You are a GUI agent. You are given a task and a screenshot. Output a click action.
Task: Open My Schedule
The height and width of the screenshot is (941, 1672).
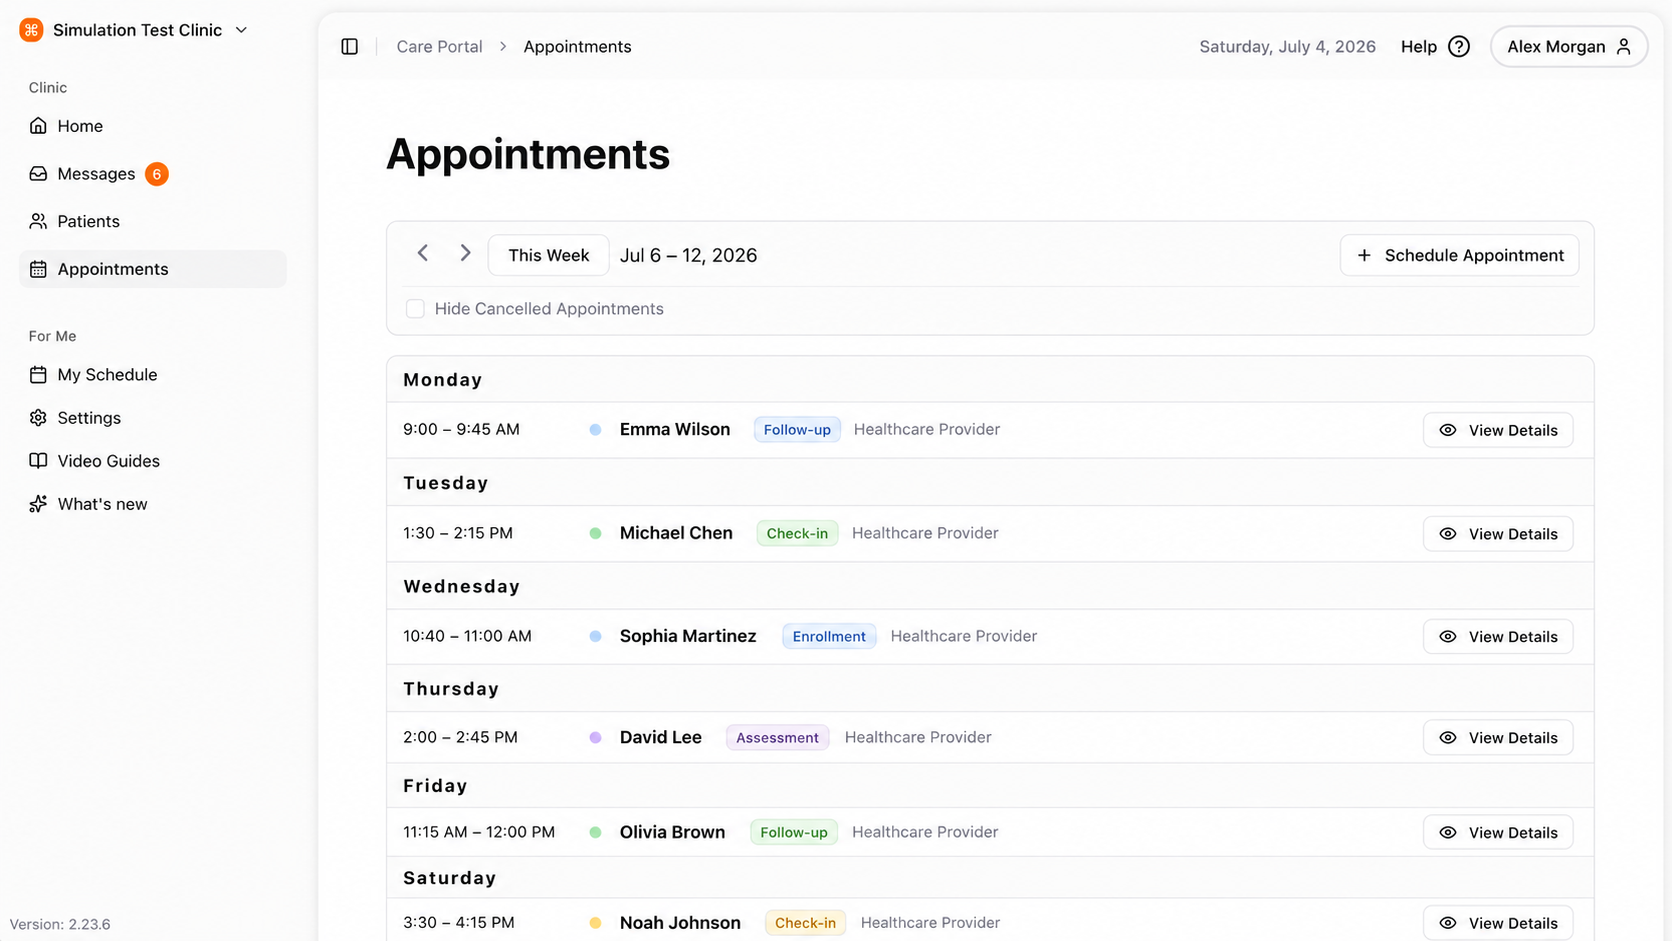tap(152, 375)
